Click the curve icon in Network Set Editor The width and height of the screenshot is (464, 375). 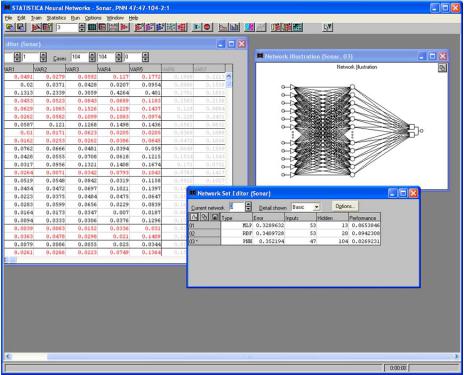coord(194,217)
